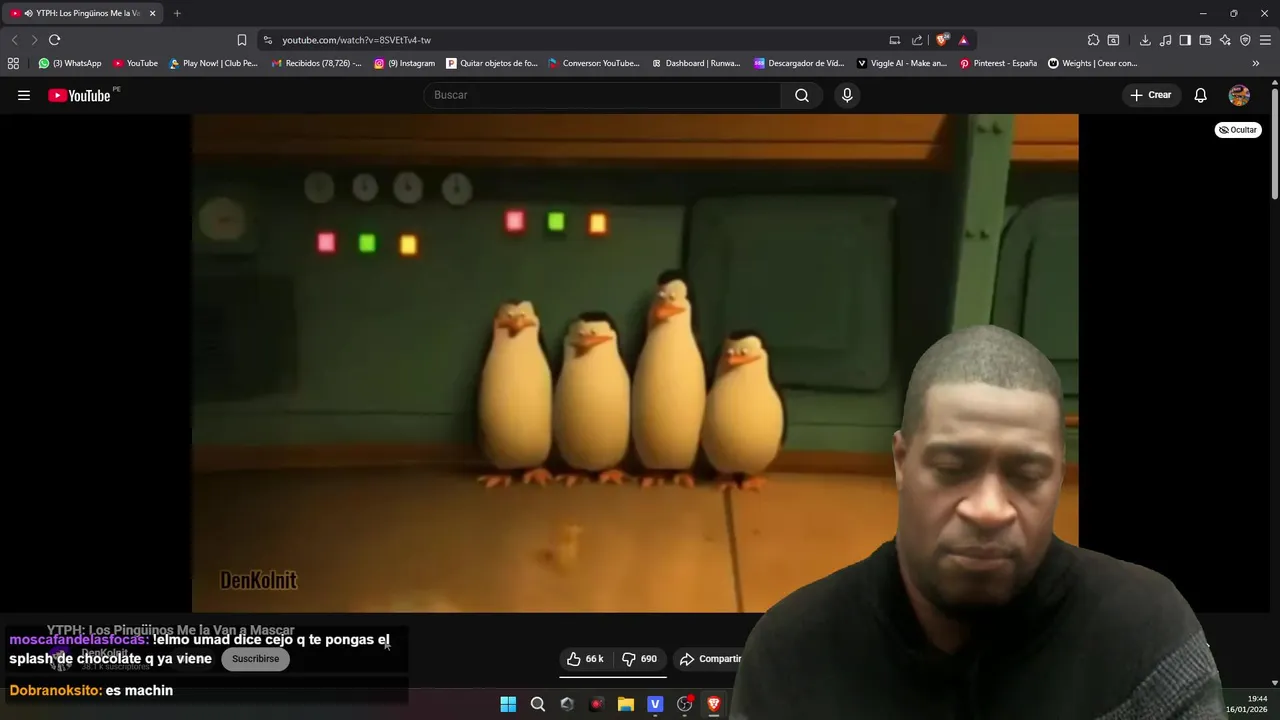Image resolution: width=1280 pixels, height=720 pixels.
Task: Open the Brave Wallet icon
Action: [1205, 40]
